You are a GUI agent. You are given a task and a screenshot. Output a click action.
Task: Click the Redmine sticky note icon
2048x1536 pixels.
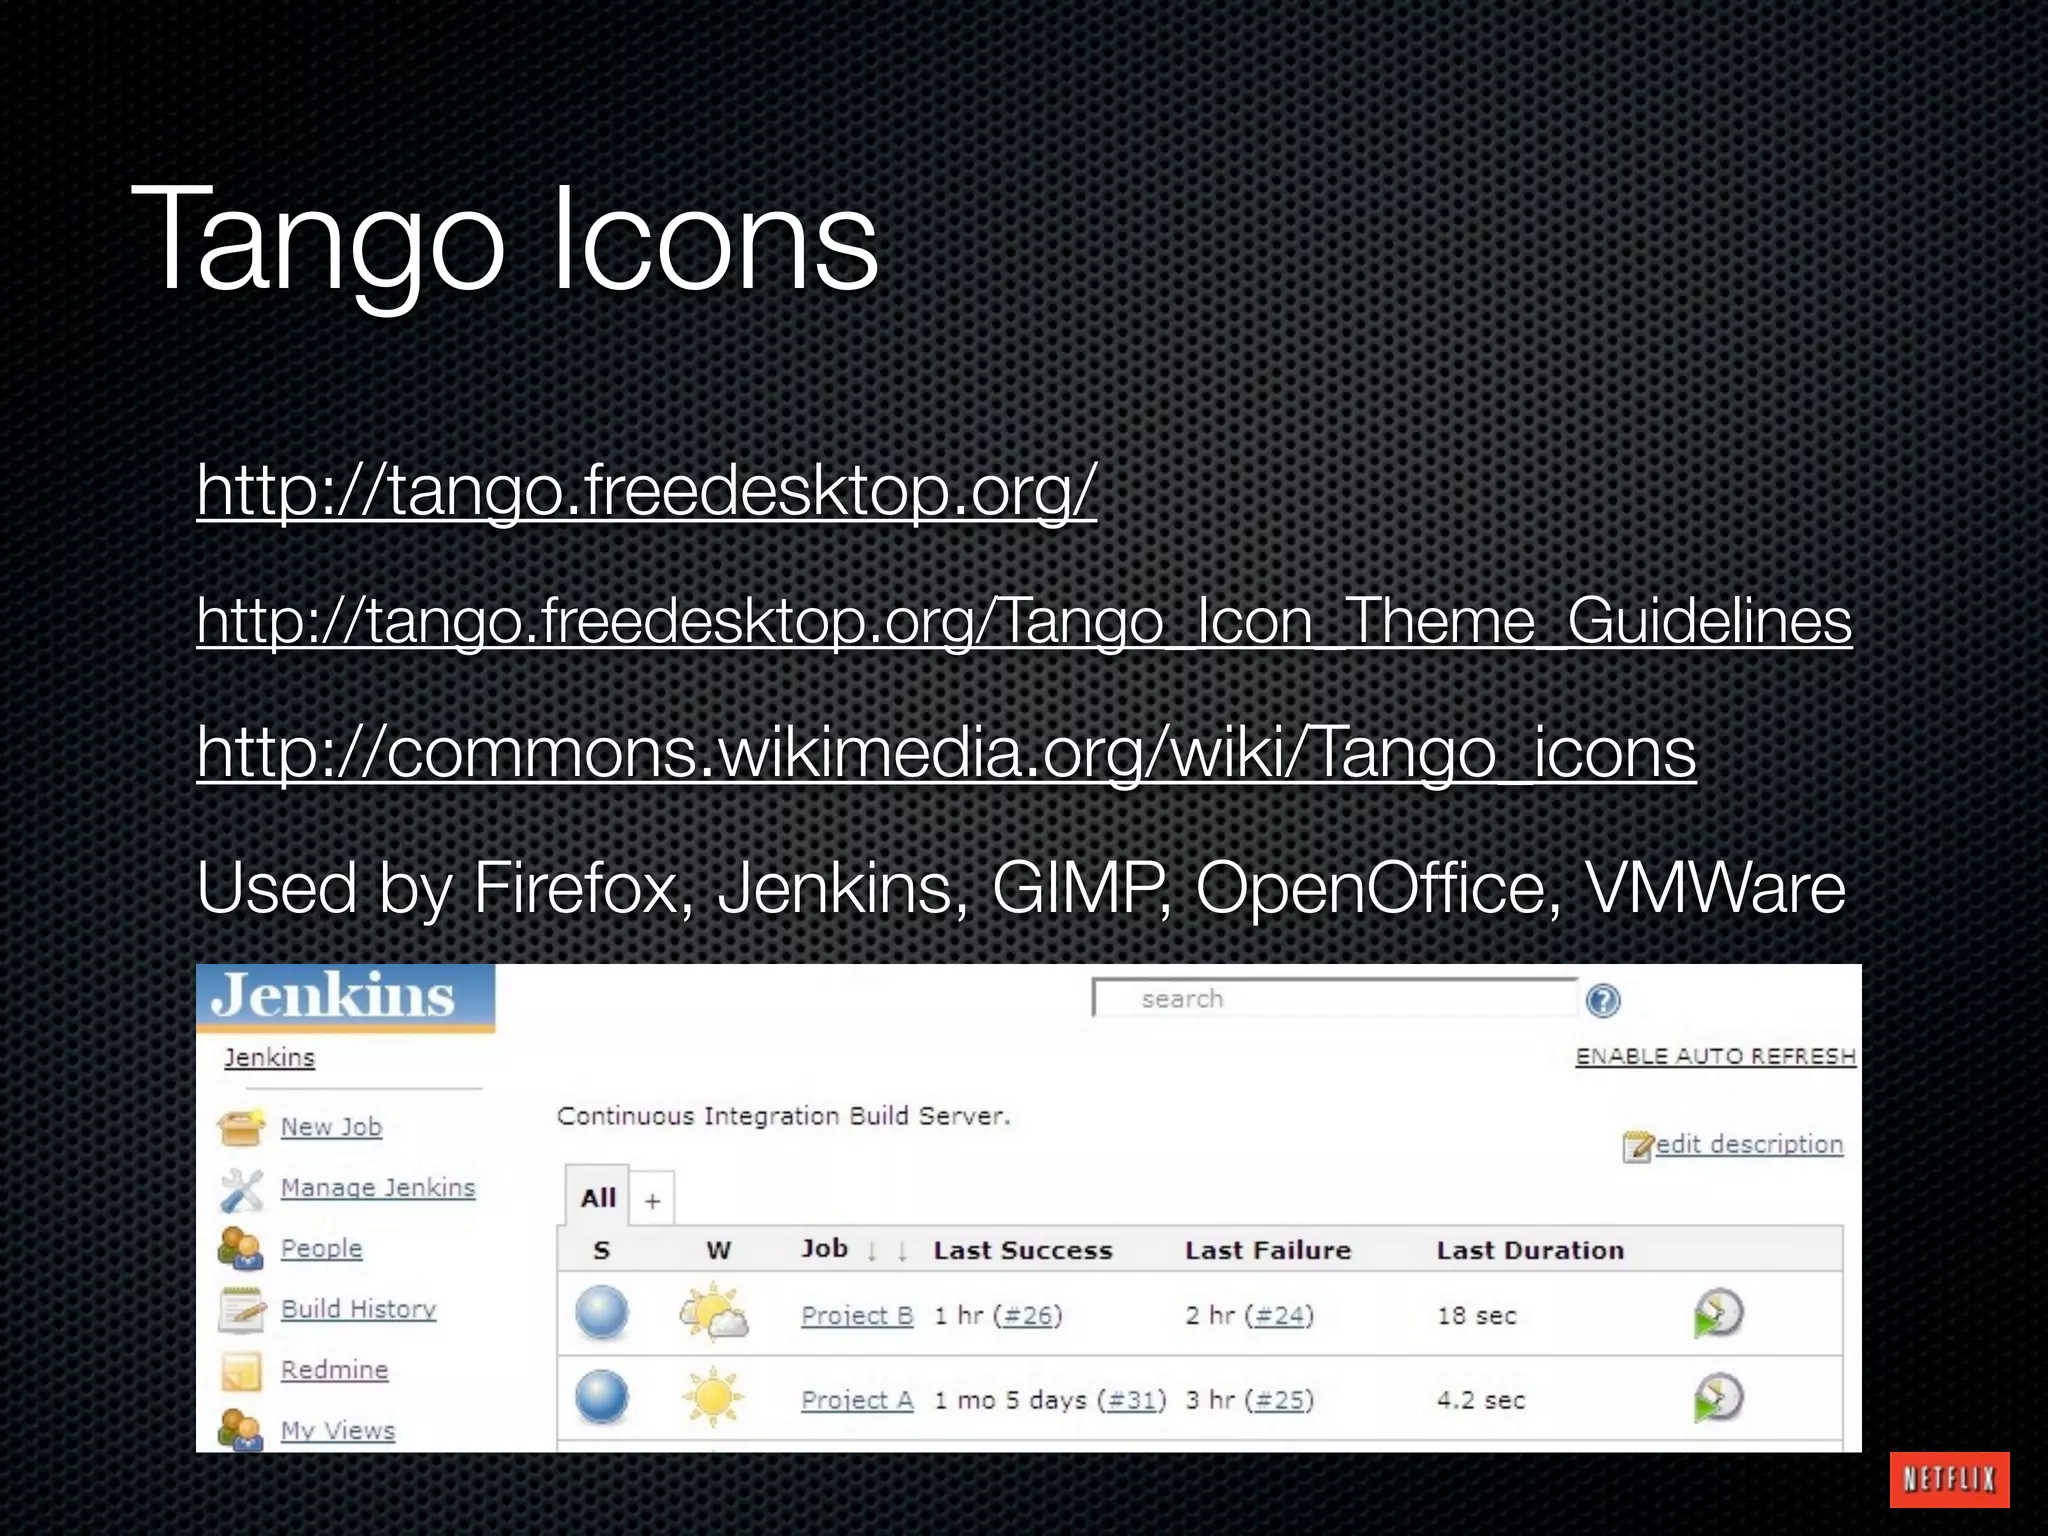point(241,1370)
